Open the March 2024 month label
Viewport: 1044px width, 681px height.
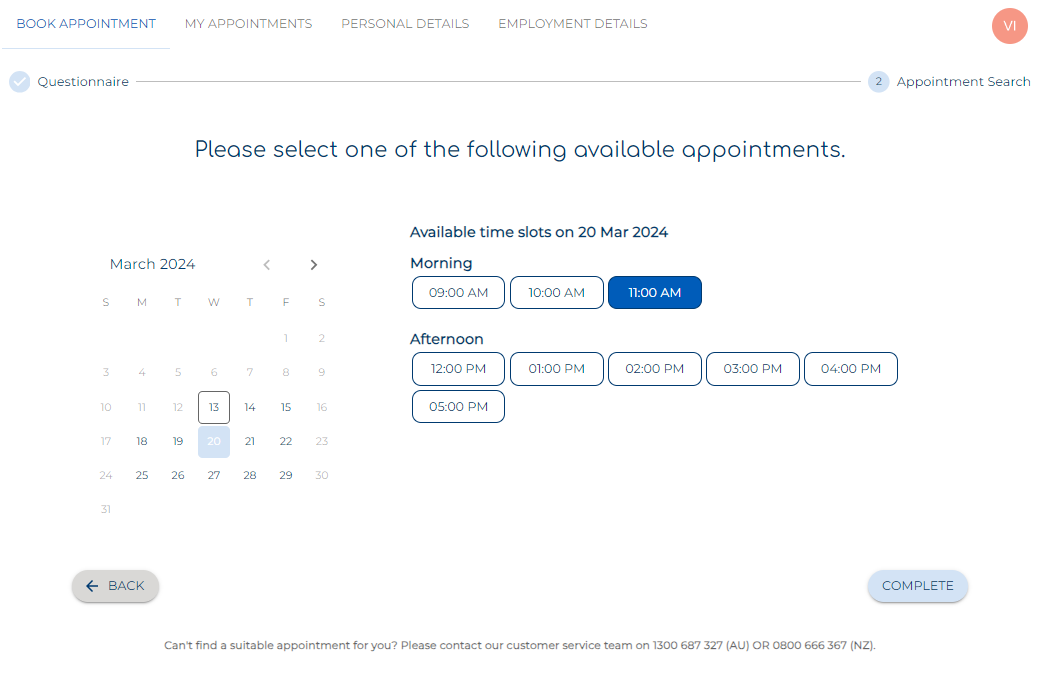tap(152, 264)
